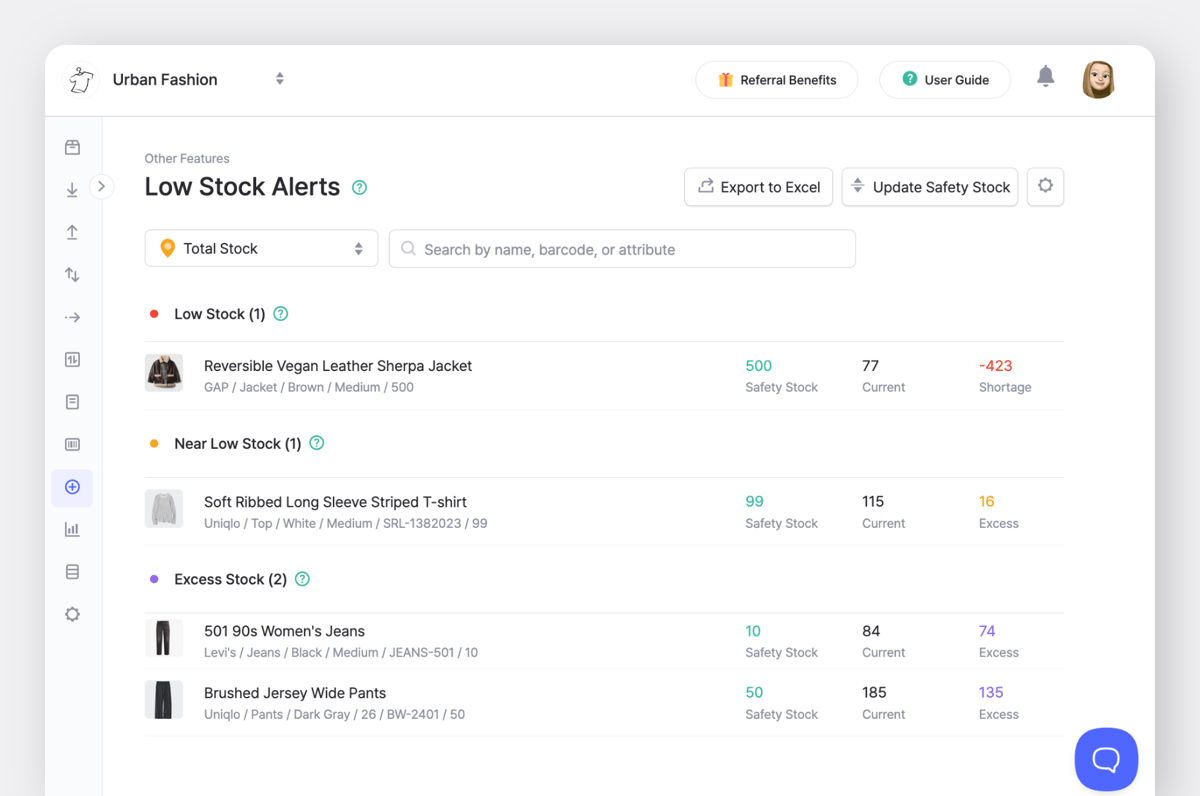Image resolution: width=1200 pixels, height=796 pixels.
Task: Click the Export to Excel button
Action: pos(758,186)
